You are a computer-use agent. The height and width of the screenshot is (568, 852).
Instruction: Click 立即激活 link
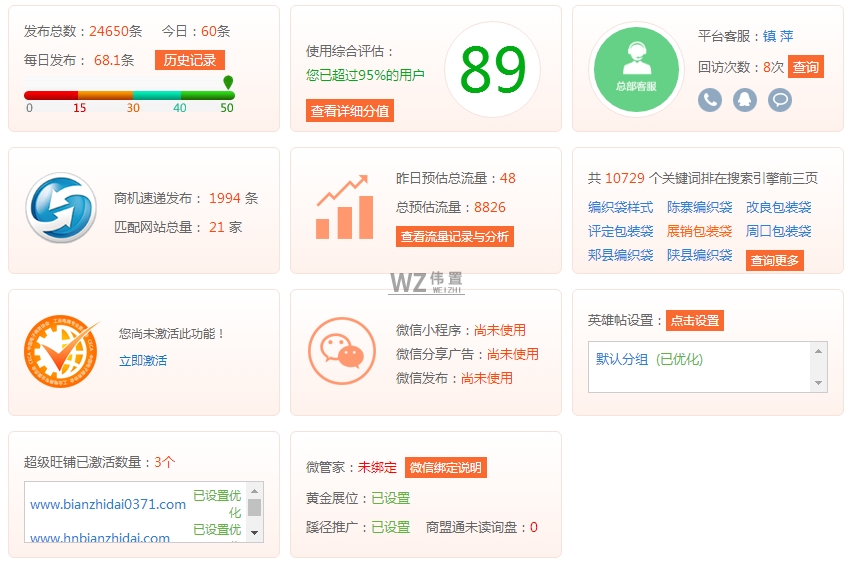pyautogui.click(x=143, y=360)
